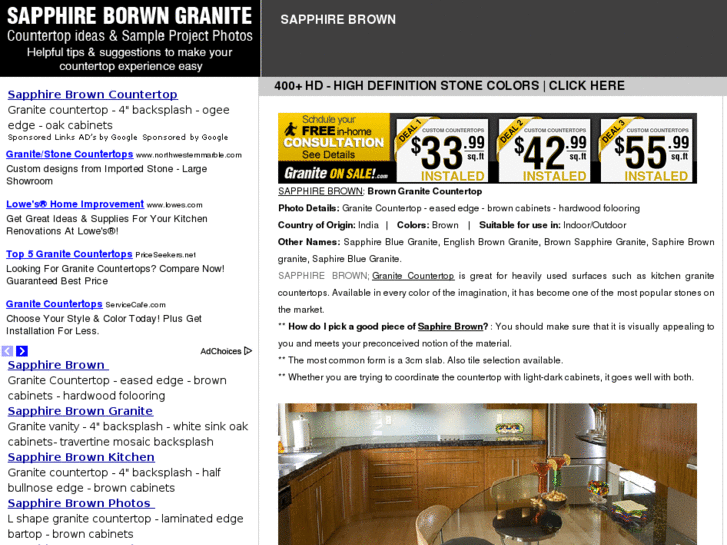Open the kitchen countertop photo
The image size is (727, 545).
[487, 474]
